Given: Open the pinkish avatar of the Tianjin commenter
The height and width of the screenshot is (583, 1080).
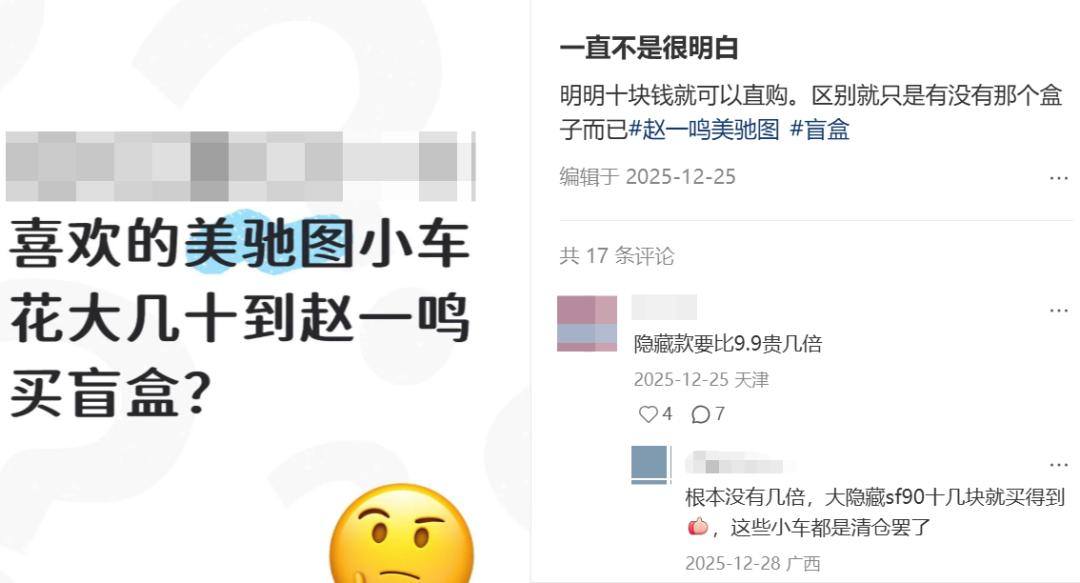Looking at the screenshot, I should [587, 324].
